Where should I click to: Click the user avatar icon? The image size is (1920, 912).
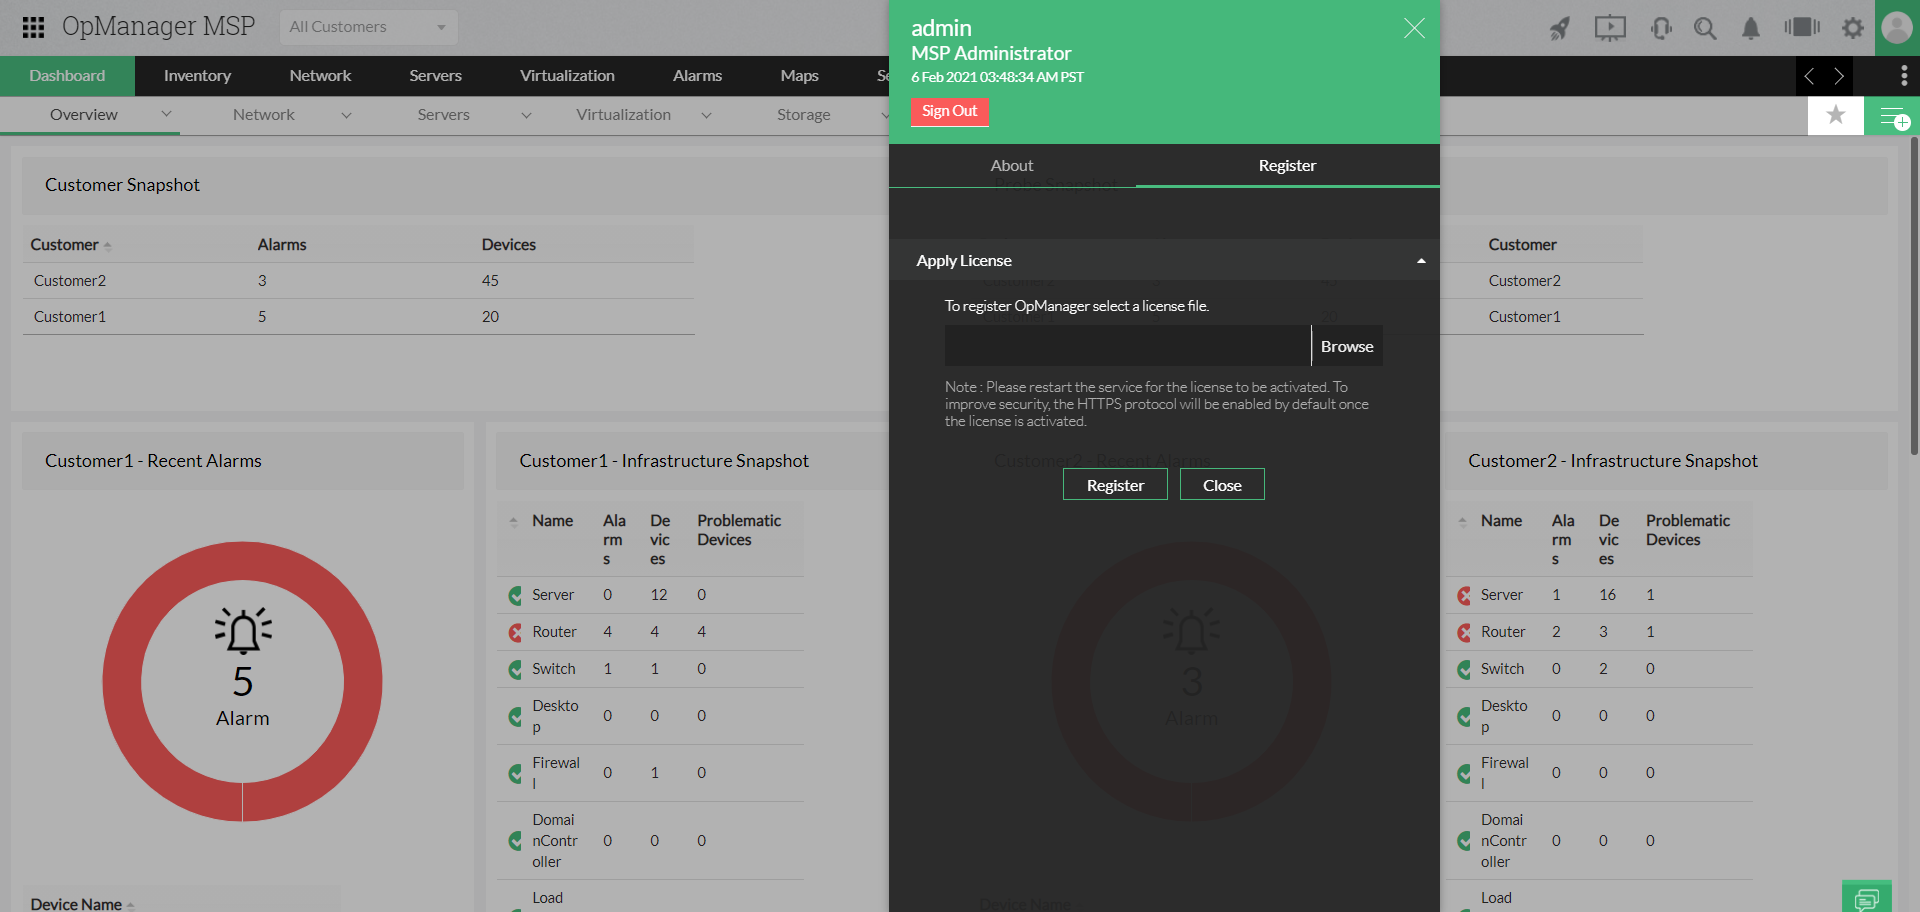pyautogui.click(x=1897, y=27)
